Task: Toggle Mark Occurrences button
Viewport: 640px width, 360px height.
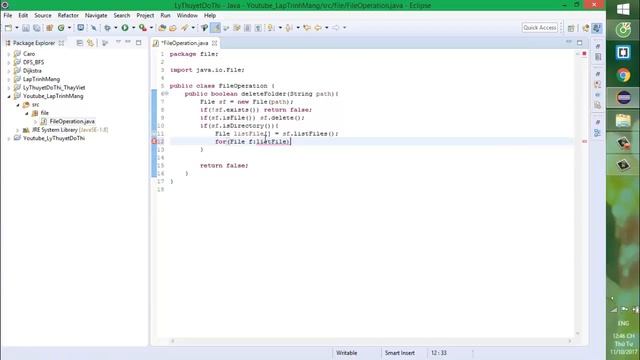Action: tap(216, 28)
